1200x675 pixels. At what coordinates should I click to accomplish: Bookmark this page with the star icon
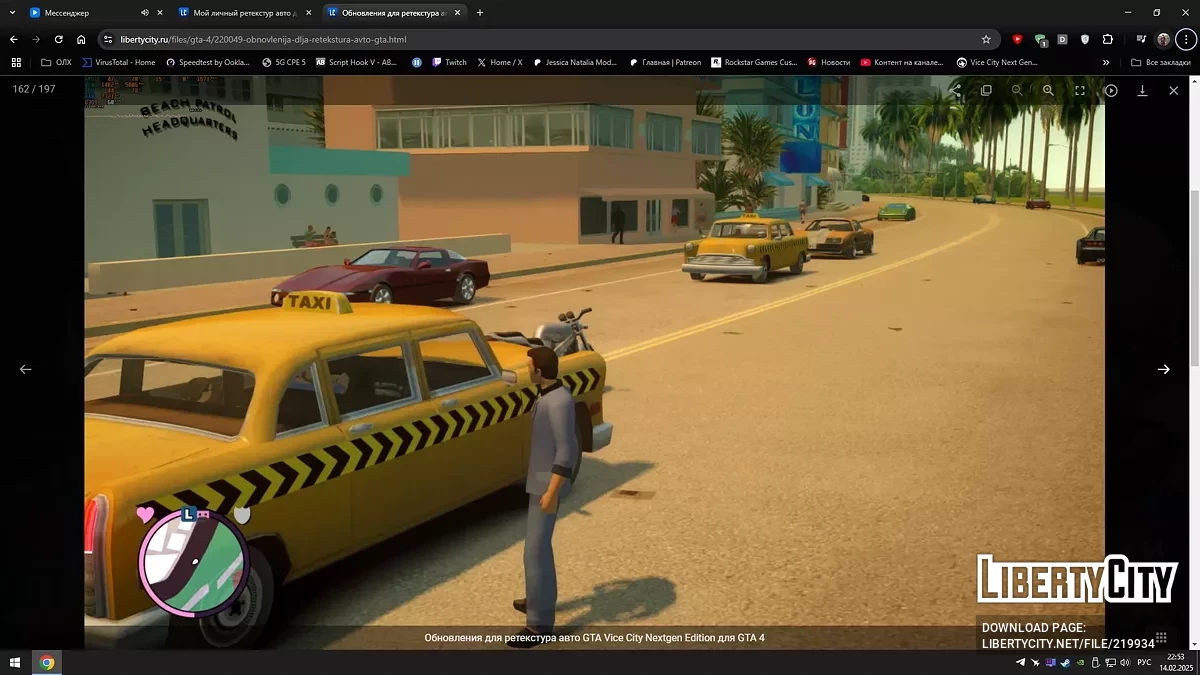tap(986, 39)
